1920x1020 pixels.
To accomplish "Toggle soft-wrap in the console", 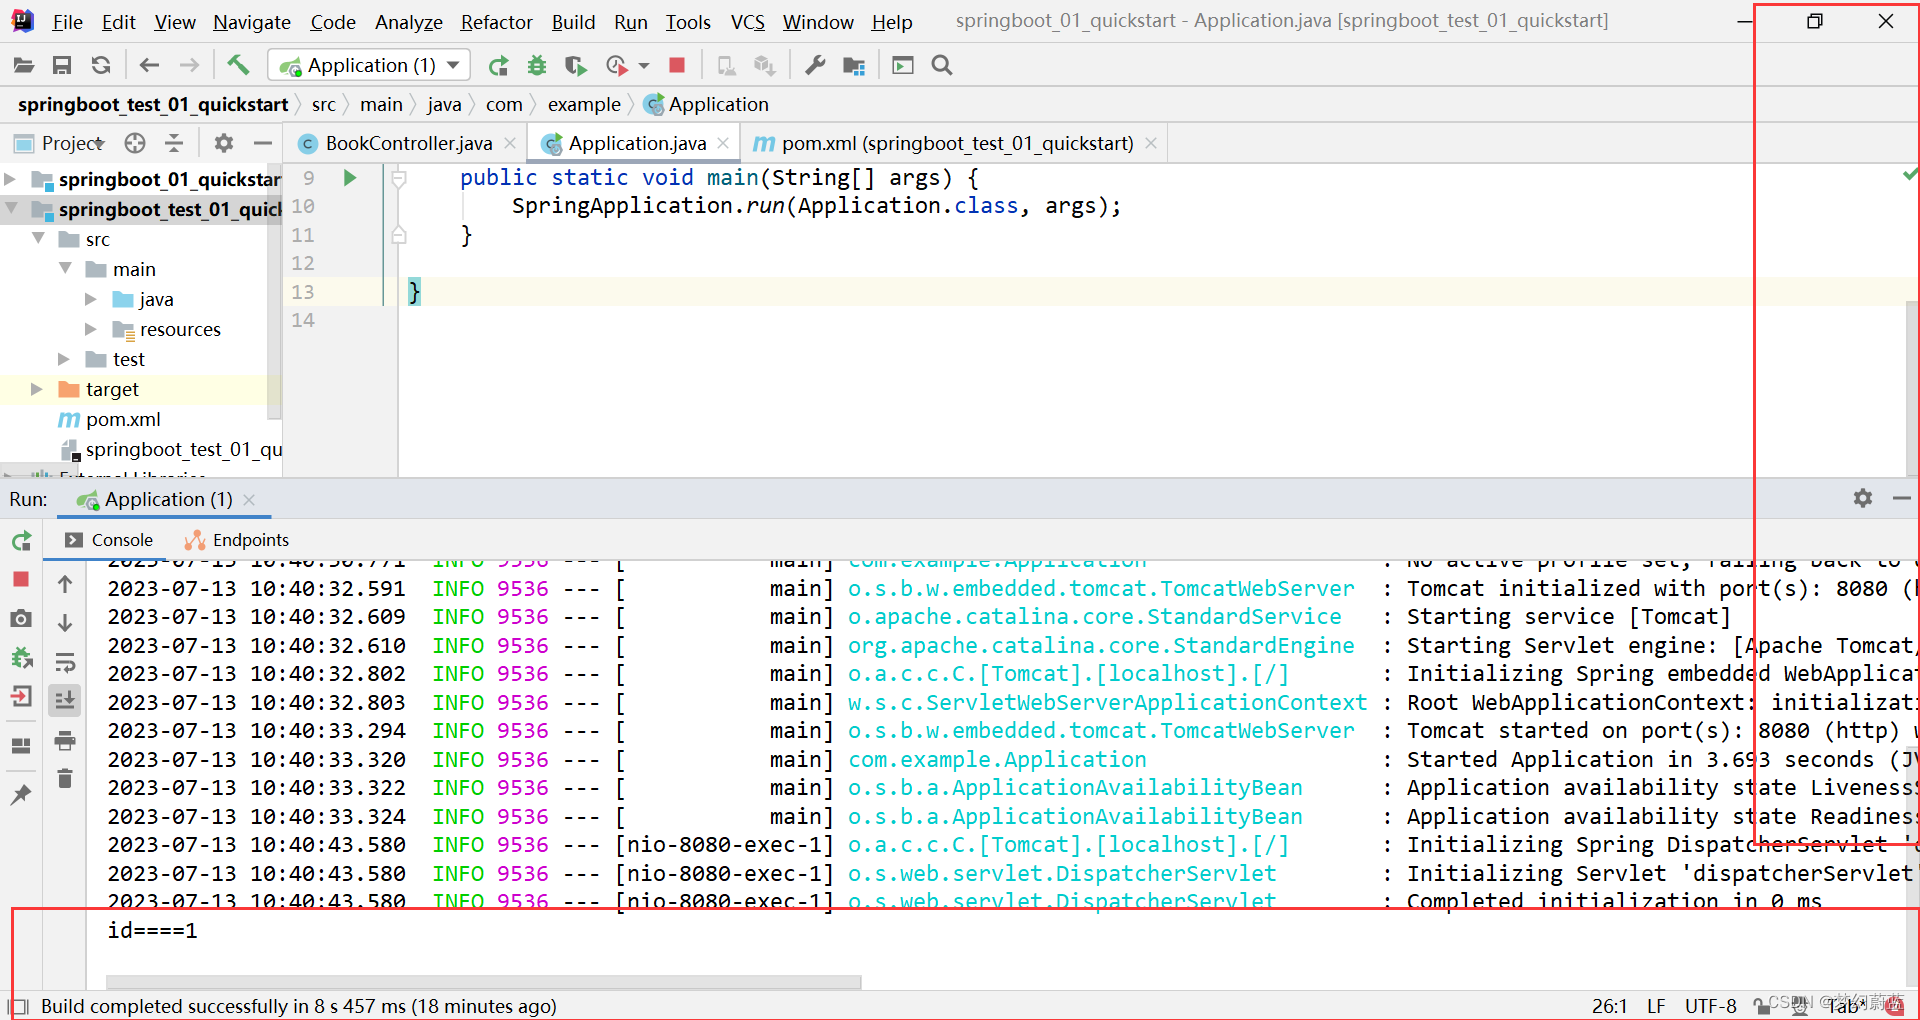I will tap(65, 661).
